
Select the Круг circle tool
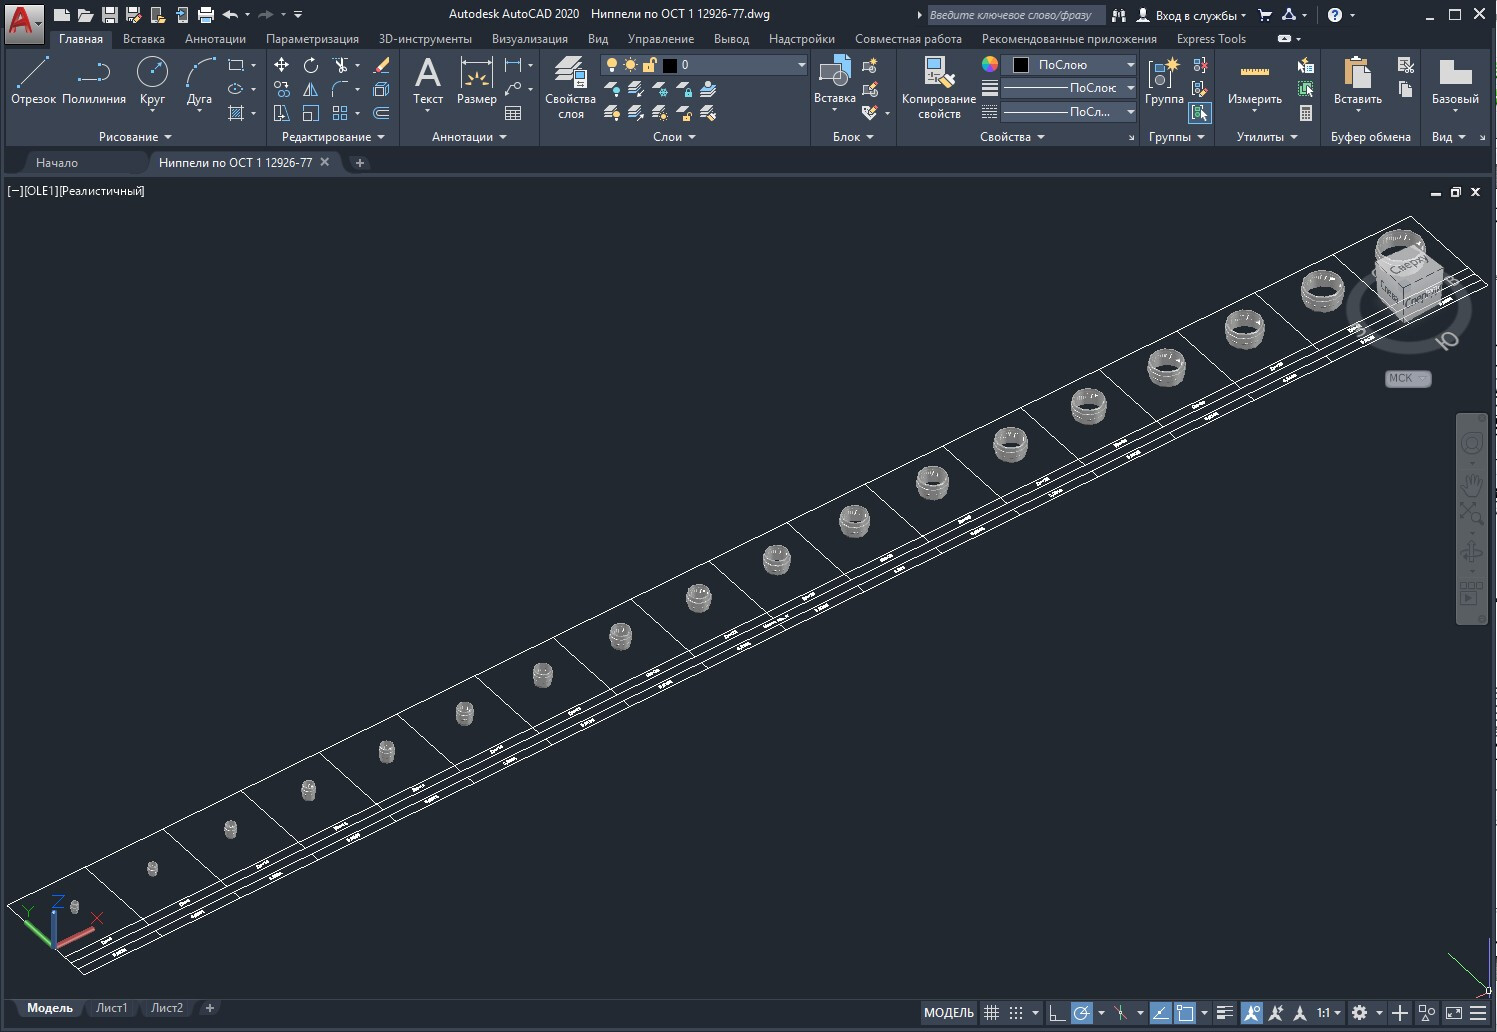point(152,80)
